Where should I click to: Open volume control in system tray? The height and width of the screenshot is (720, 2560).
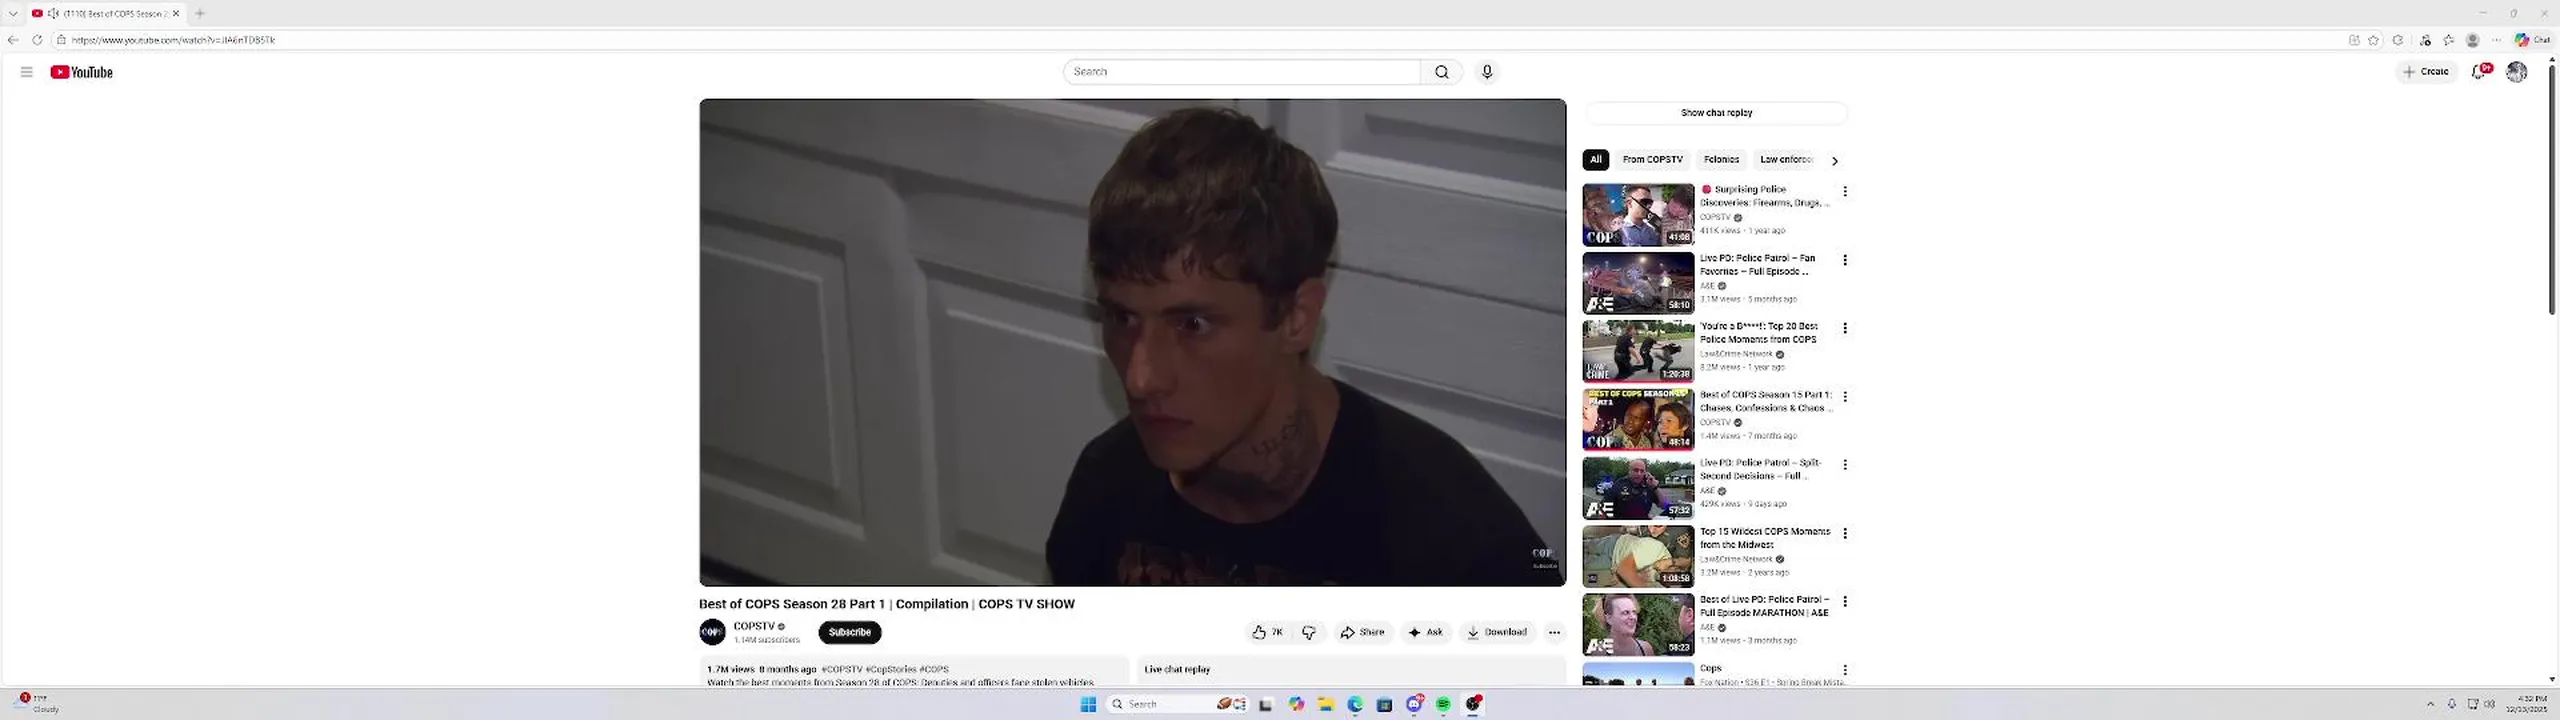(x=2489, y=704)
